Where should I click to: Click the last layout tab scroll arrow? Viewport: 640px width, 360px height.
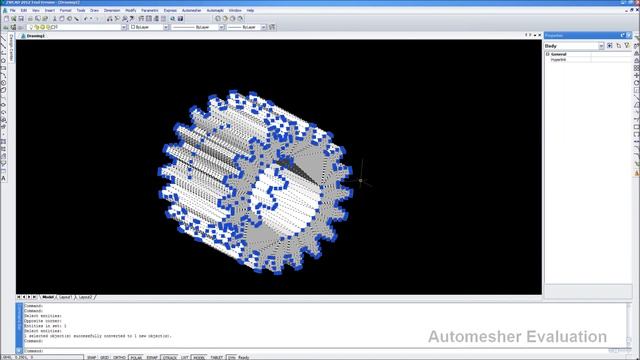(34, 297)
